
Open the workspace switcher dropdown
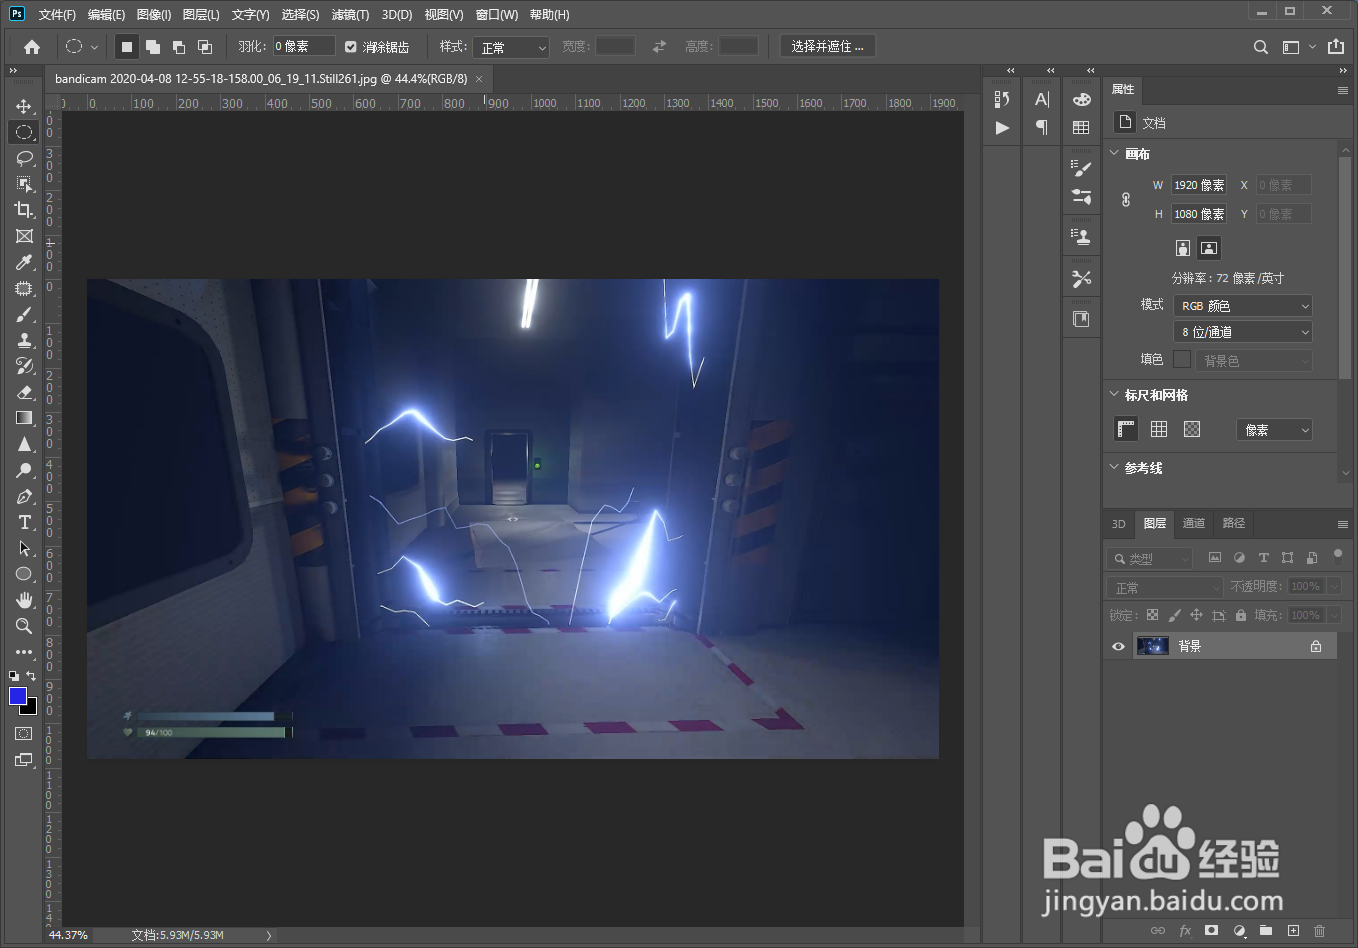1297,47
